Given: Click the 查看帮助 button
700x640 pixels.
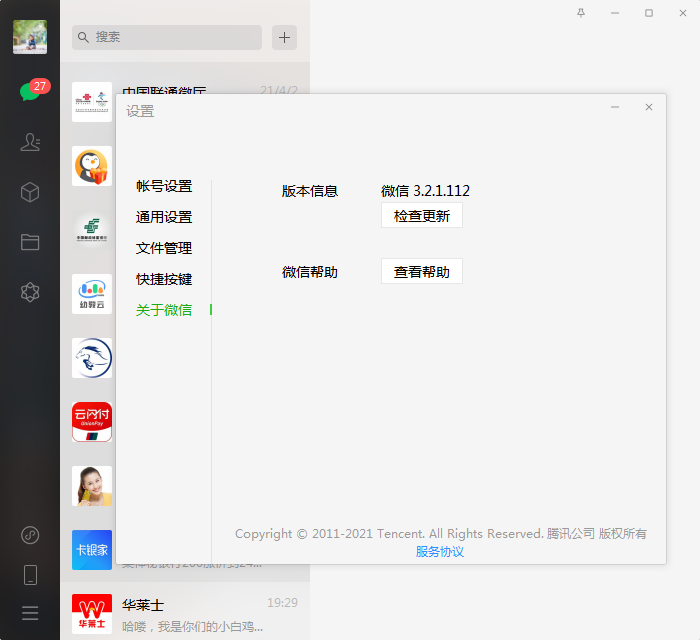Looking at the screenshot, I should click(422, 271).
